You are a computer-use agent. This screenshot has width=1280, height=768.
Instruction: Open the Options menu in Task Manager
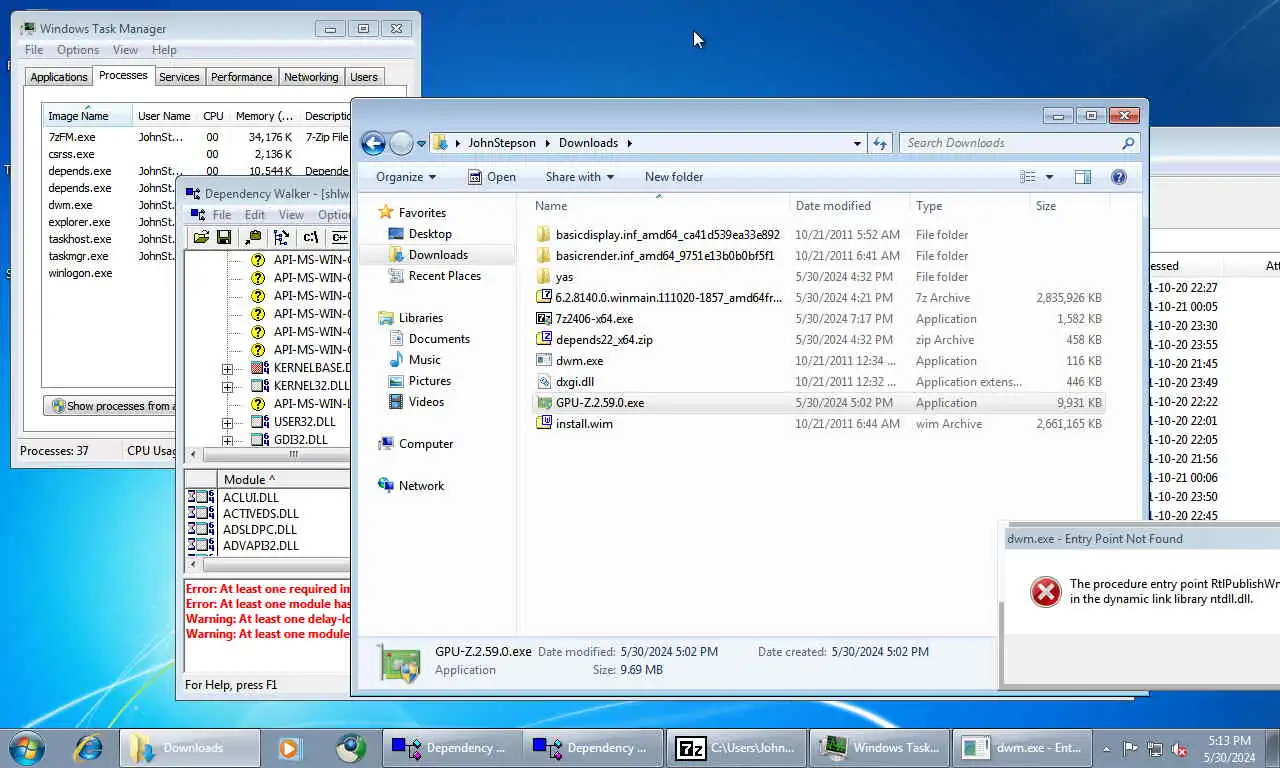pyautogui.click(x=78, y=50)
